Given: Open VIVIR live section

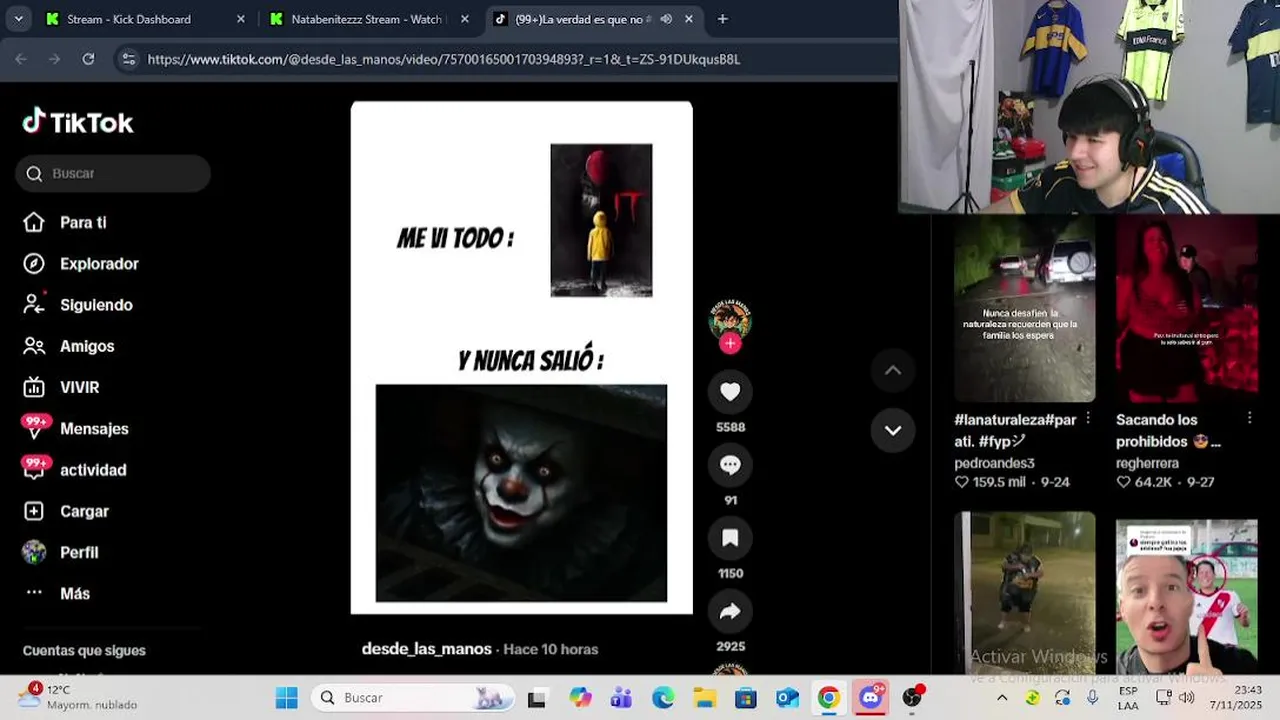Looking at the screenshot, I should pyautogui.click(x=79, y=387).
